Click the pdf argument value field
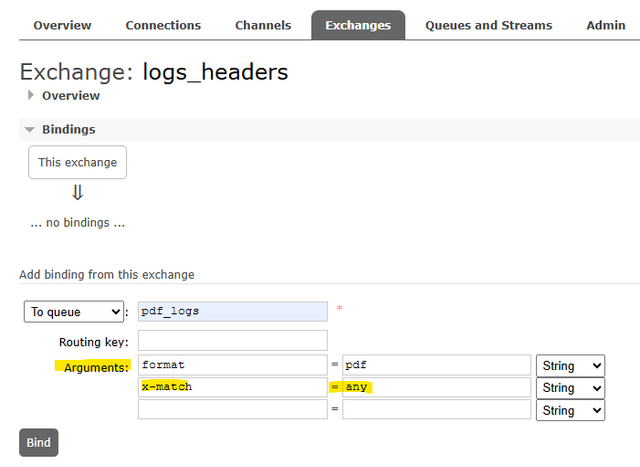The width and height of the screenshot is (640, 467). (436, 365)
